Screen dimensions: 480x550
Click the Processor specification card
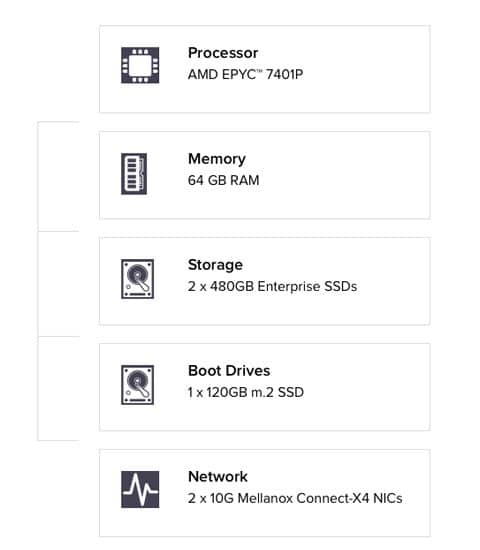click(x=265, y=69)
